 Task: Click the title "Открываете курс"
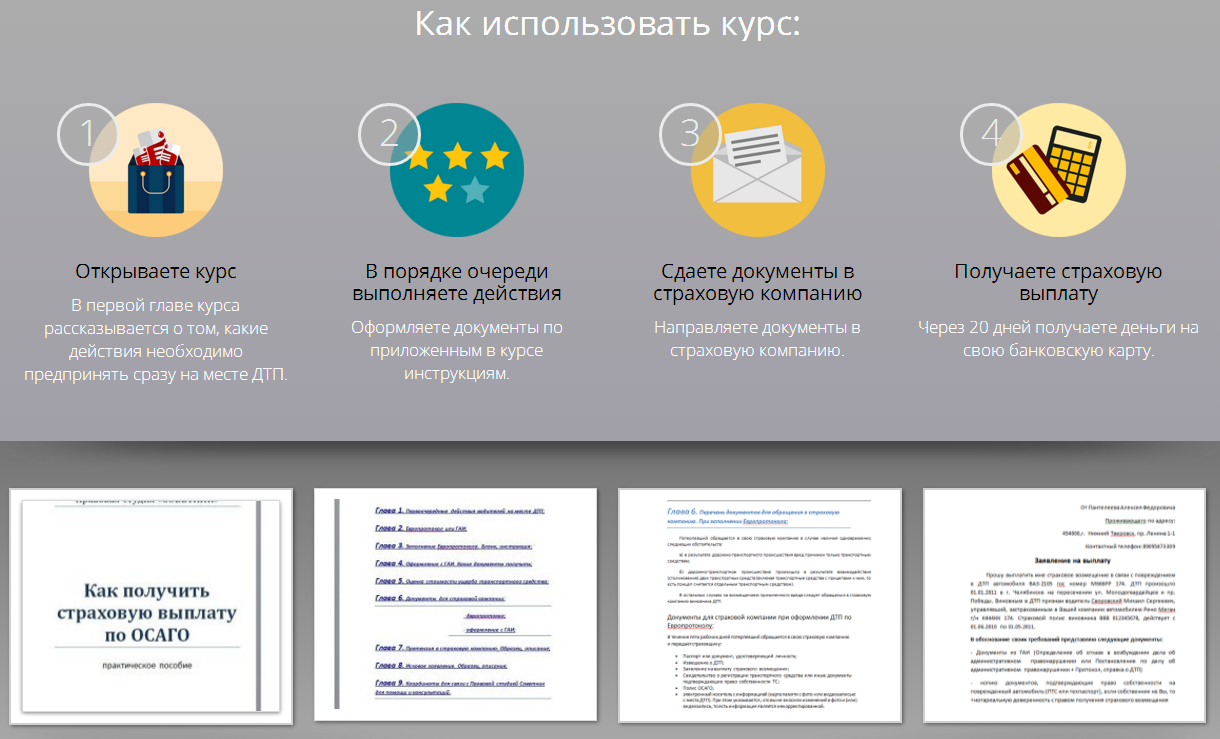[156, 271]
